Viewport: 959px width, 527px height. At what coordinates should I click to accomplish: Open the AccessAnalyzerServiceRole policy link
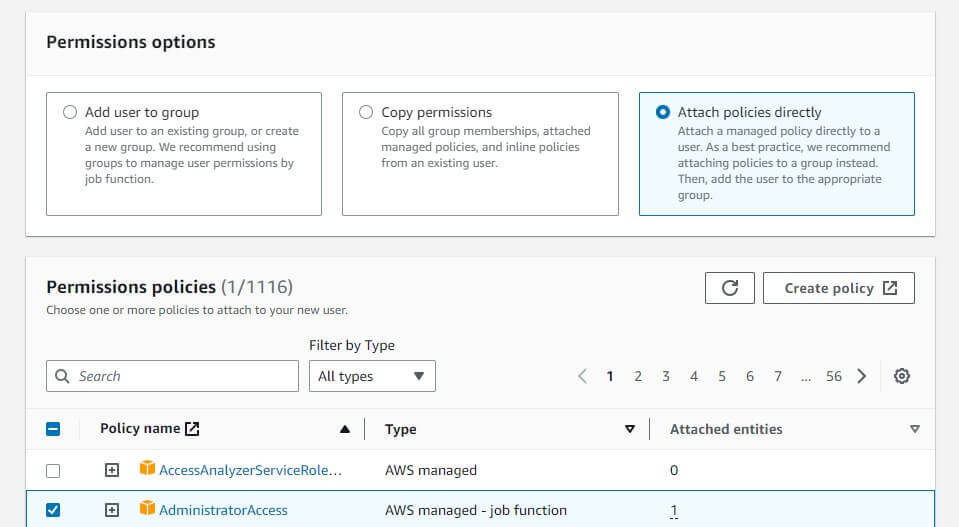(x=250, y=470)
